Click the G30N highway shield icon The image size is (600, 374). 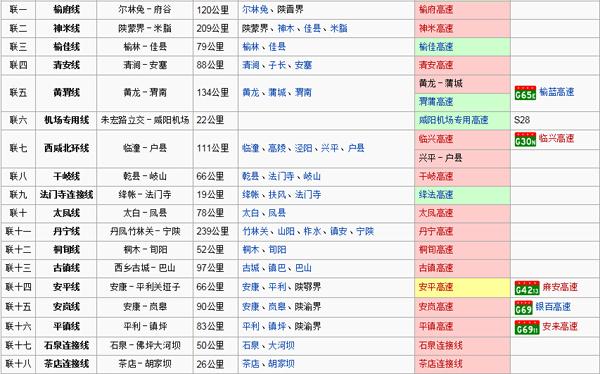click(x=525, y=139)
